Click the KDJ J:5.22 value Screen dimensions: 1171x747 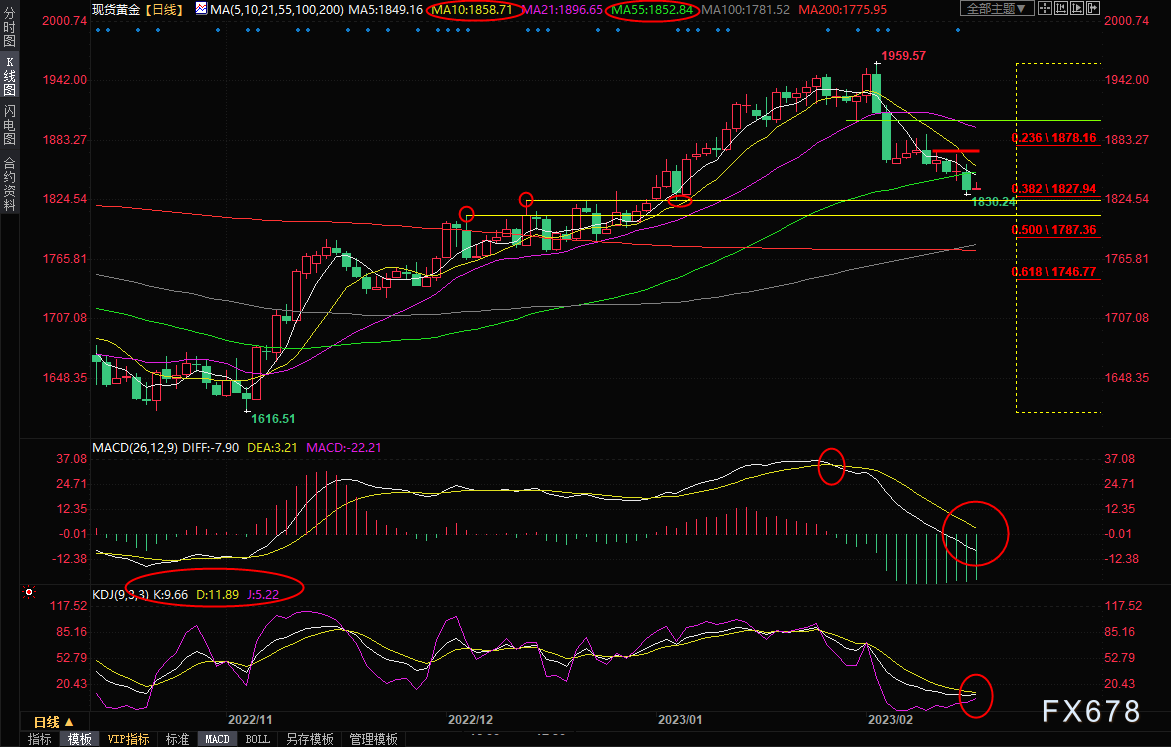(263, 595)
